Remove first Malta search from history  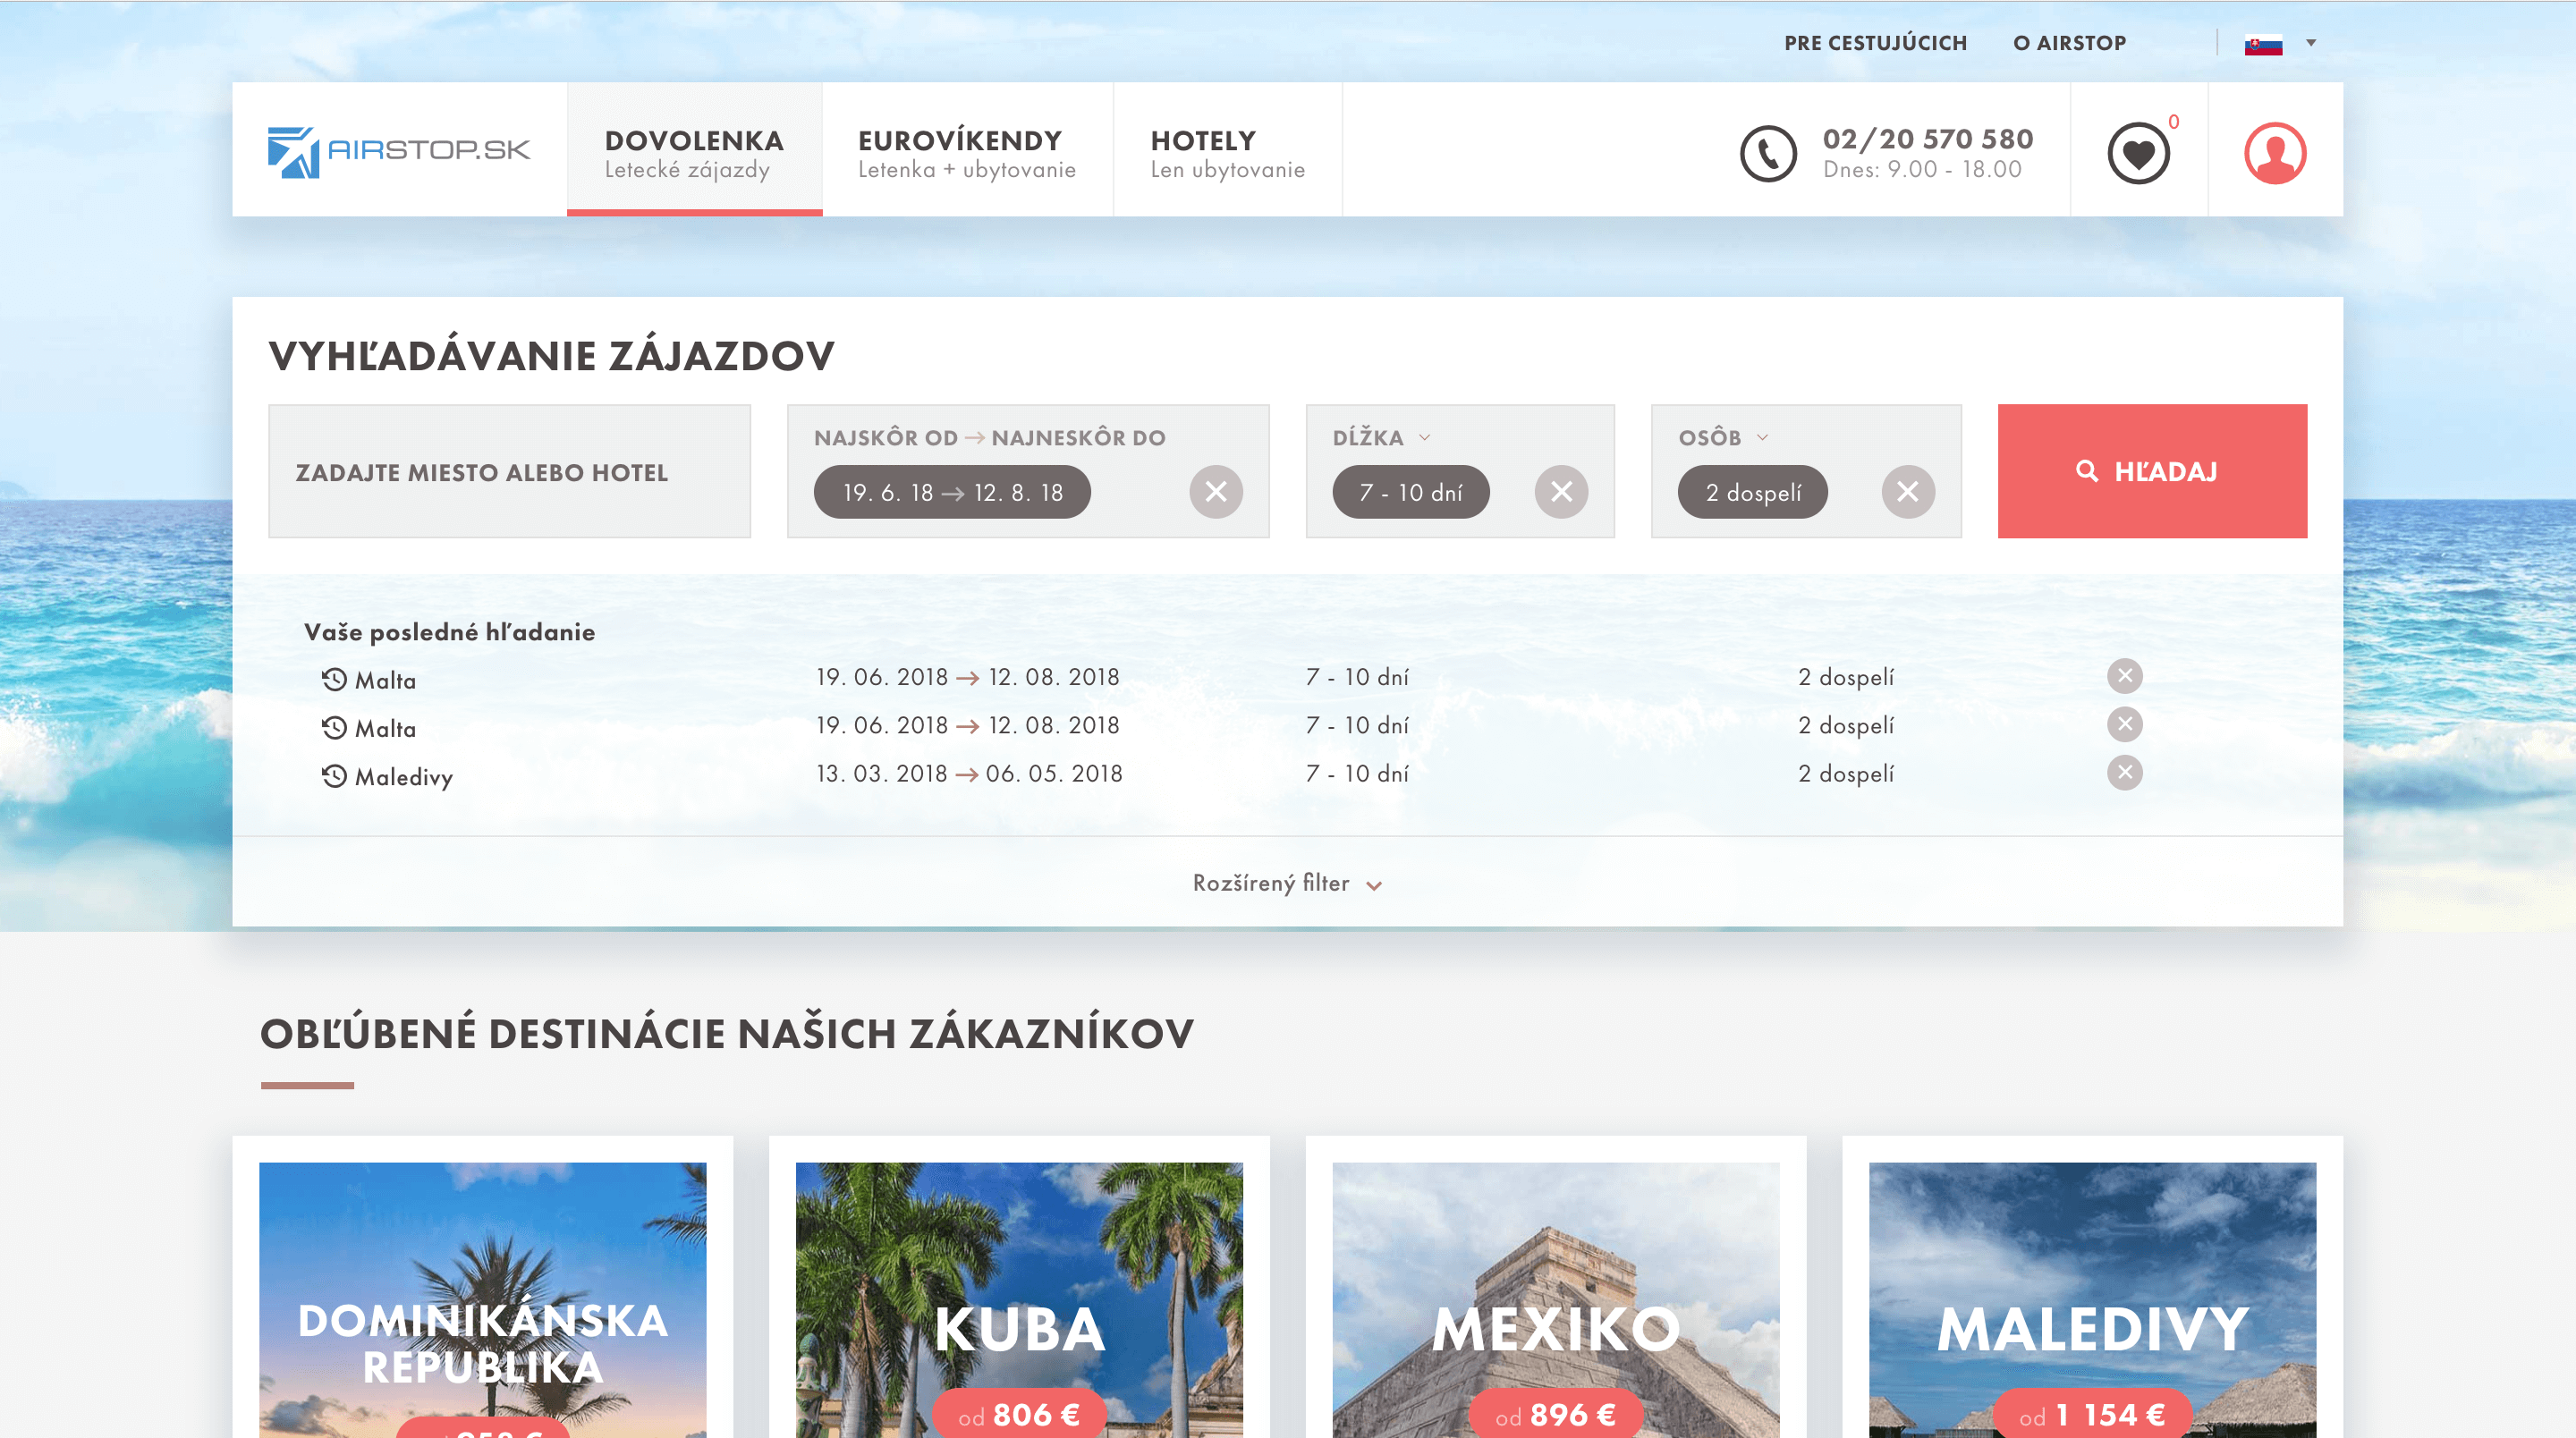(2124, 676)
